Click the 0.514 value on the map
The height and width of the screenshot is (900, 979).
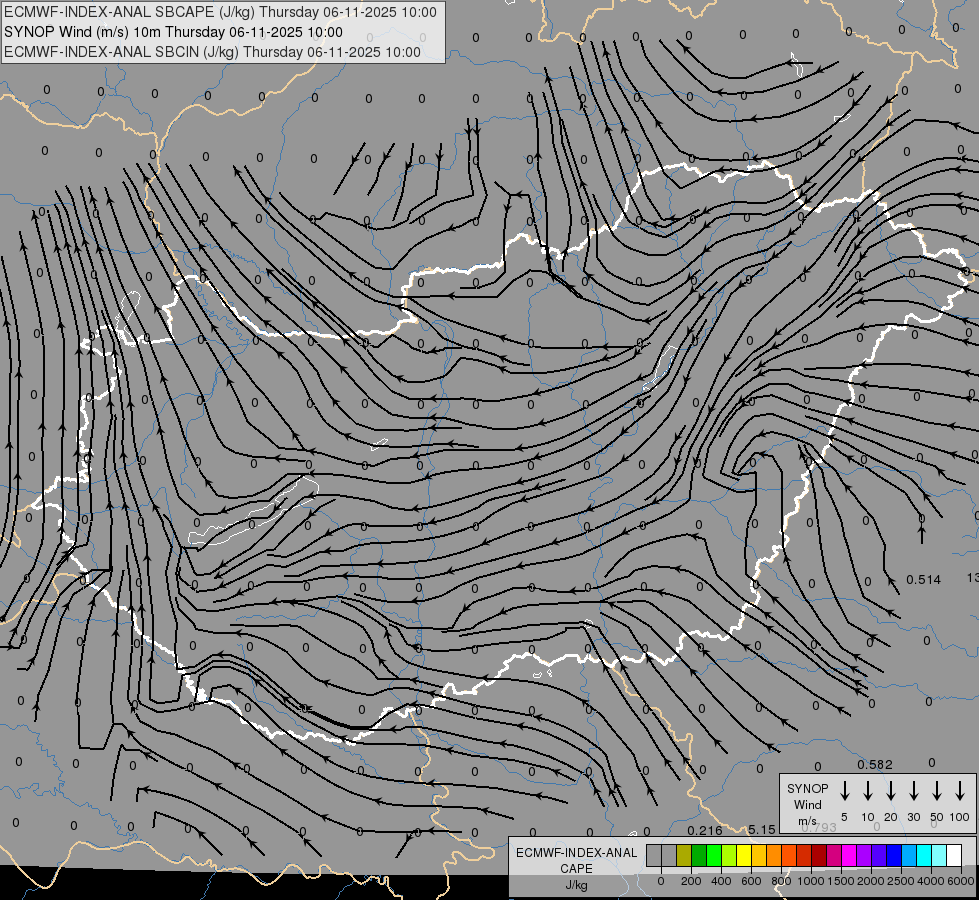(923, 580)
